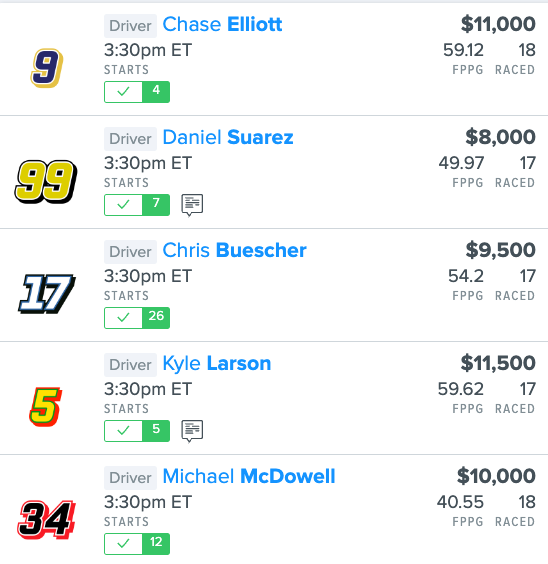Click the number 17 car icon
Viewport: 548px width, 564px height.
pyautogui.click(x=47, y=294)
